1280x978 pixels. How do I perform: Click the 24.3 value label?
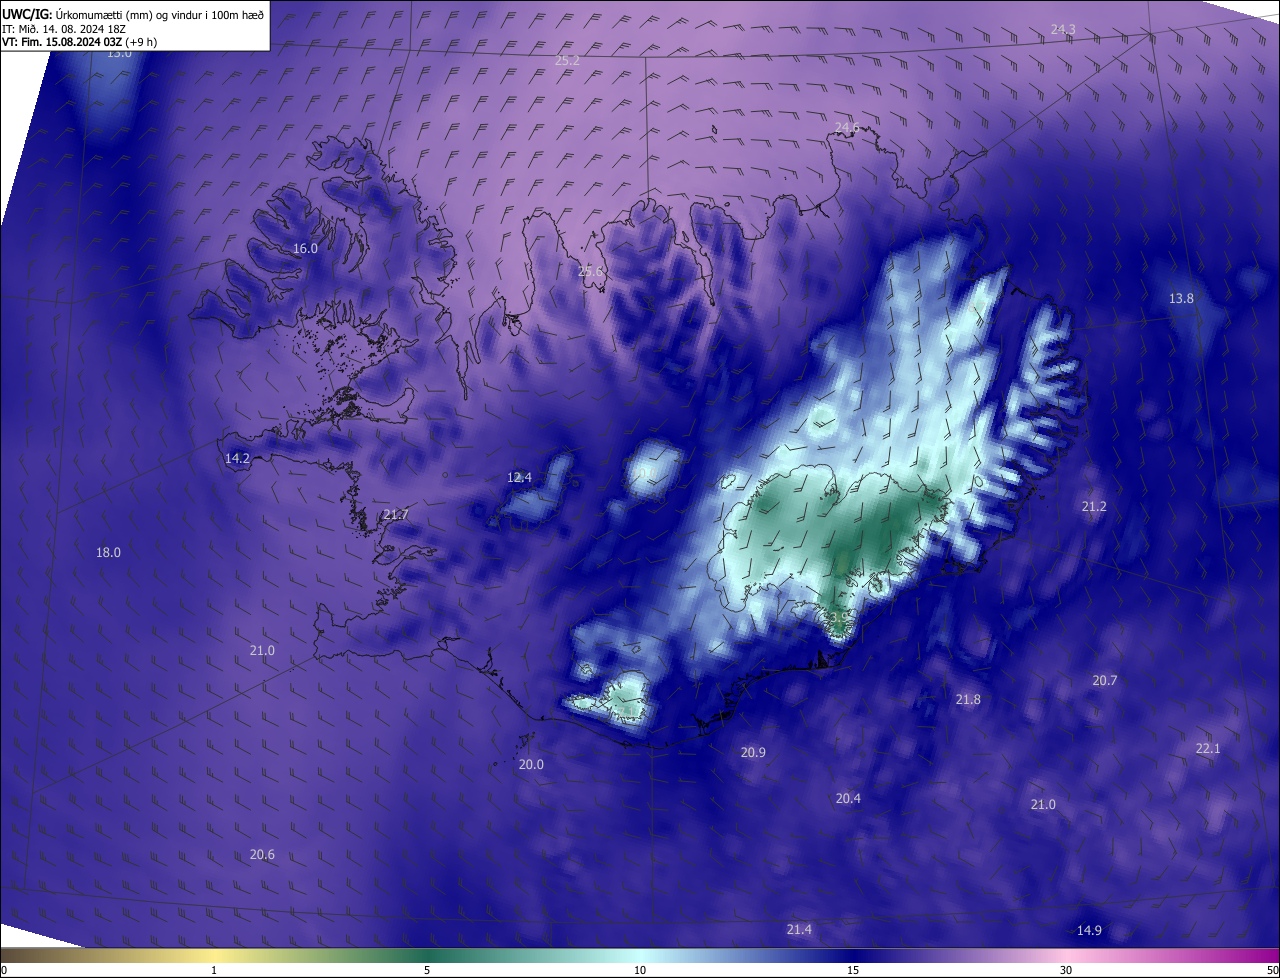coord(1063,30)
